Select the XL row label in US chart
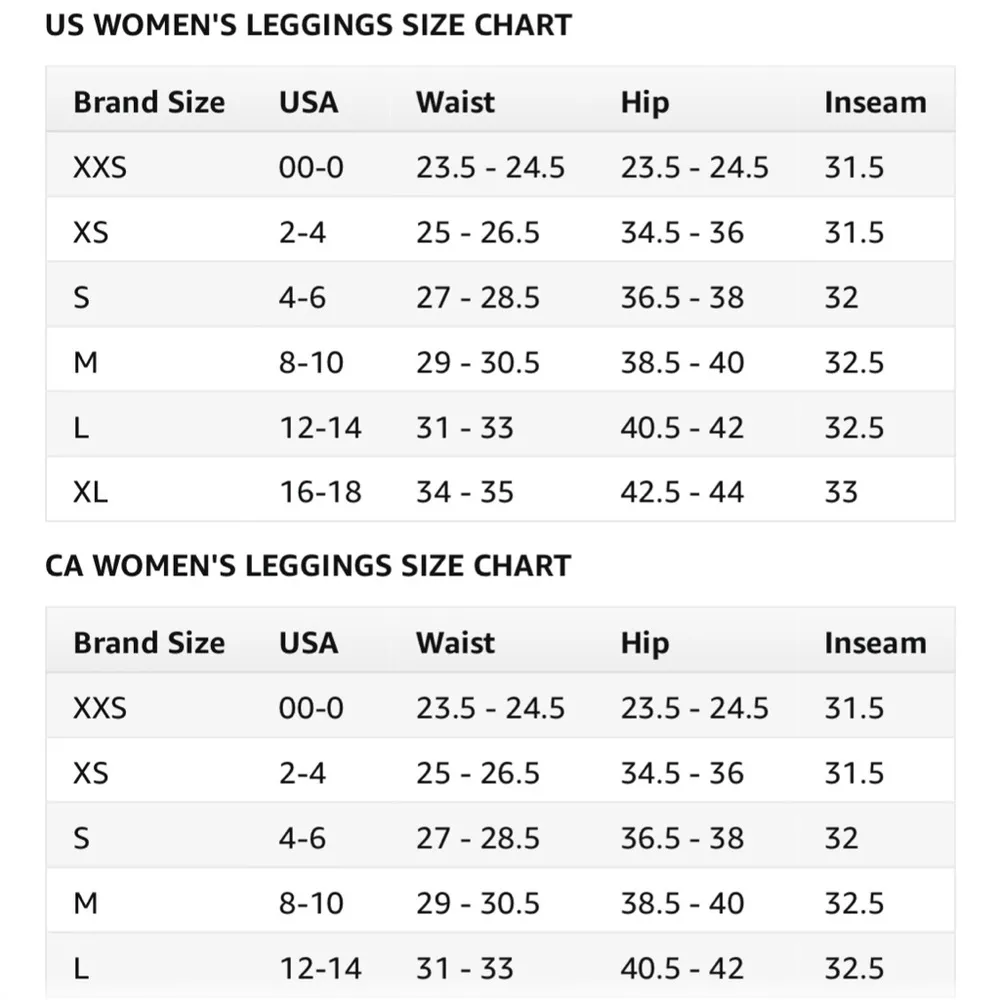 tap(90, 492)
